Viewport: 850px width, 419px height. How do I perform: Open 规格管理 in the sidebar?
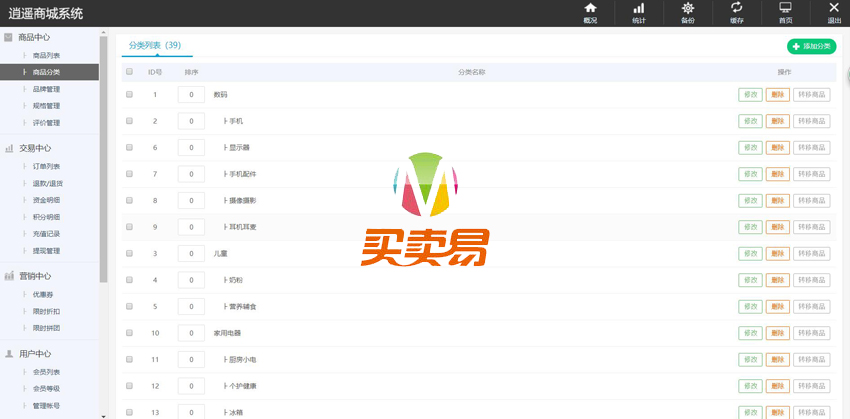(x=46, y=106)
